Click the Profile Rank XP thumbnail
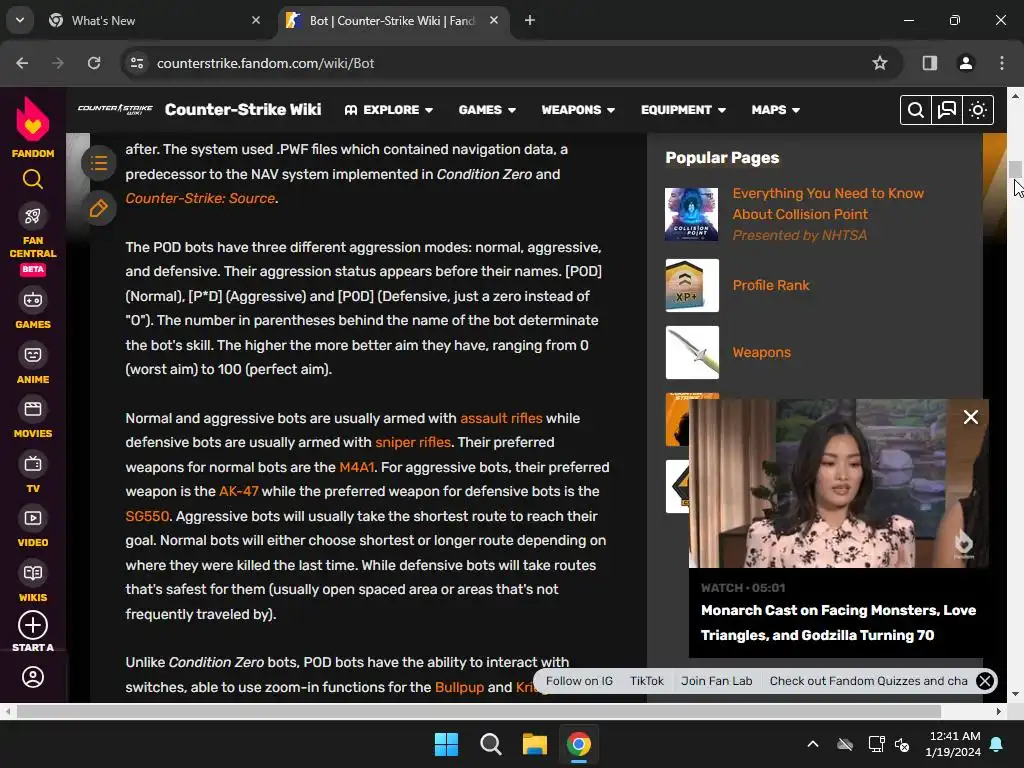This screenshot has height=768, width=1024. 692,285
